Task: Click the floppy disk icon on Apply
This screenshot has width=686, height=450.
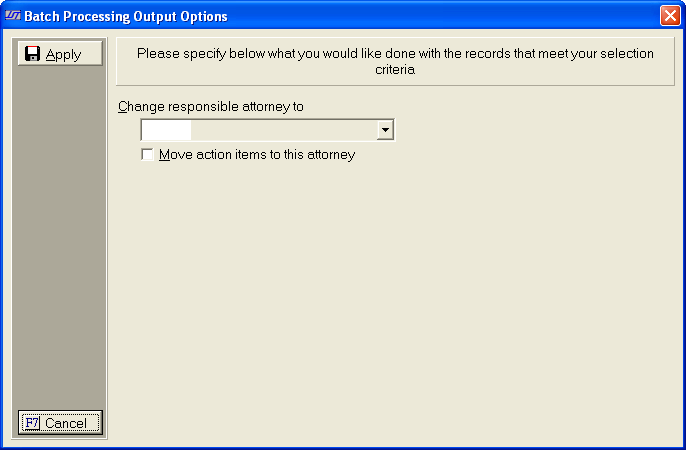Action: coord(33,54)
